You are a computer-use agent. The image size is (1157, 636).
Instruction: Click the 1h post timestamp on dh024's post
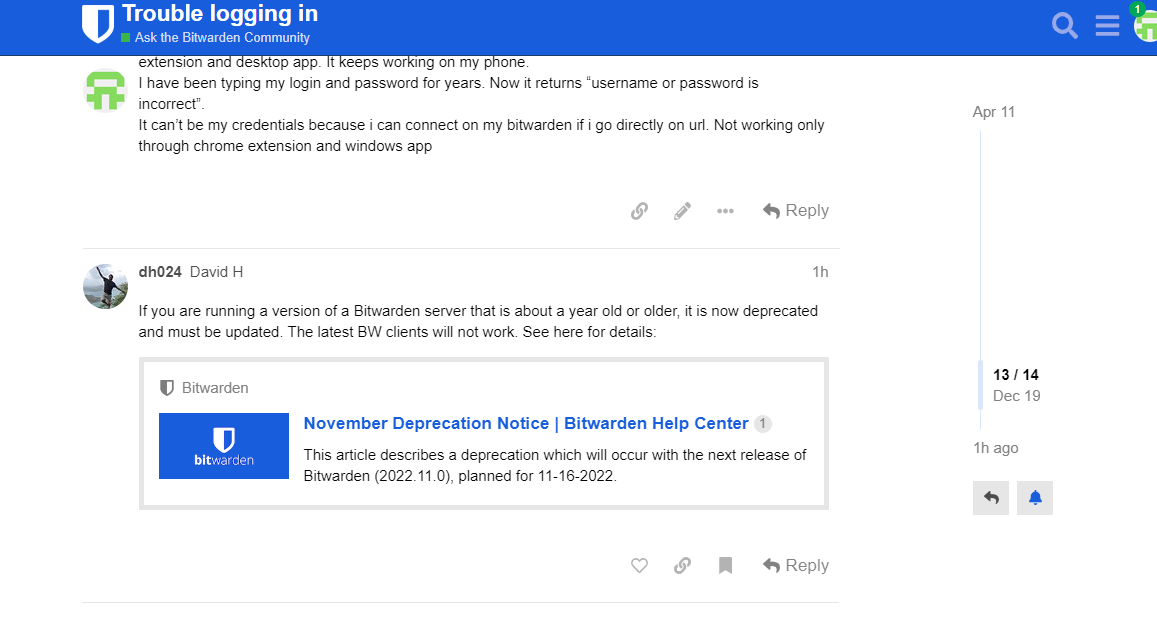click(820, 272)
